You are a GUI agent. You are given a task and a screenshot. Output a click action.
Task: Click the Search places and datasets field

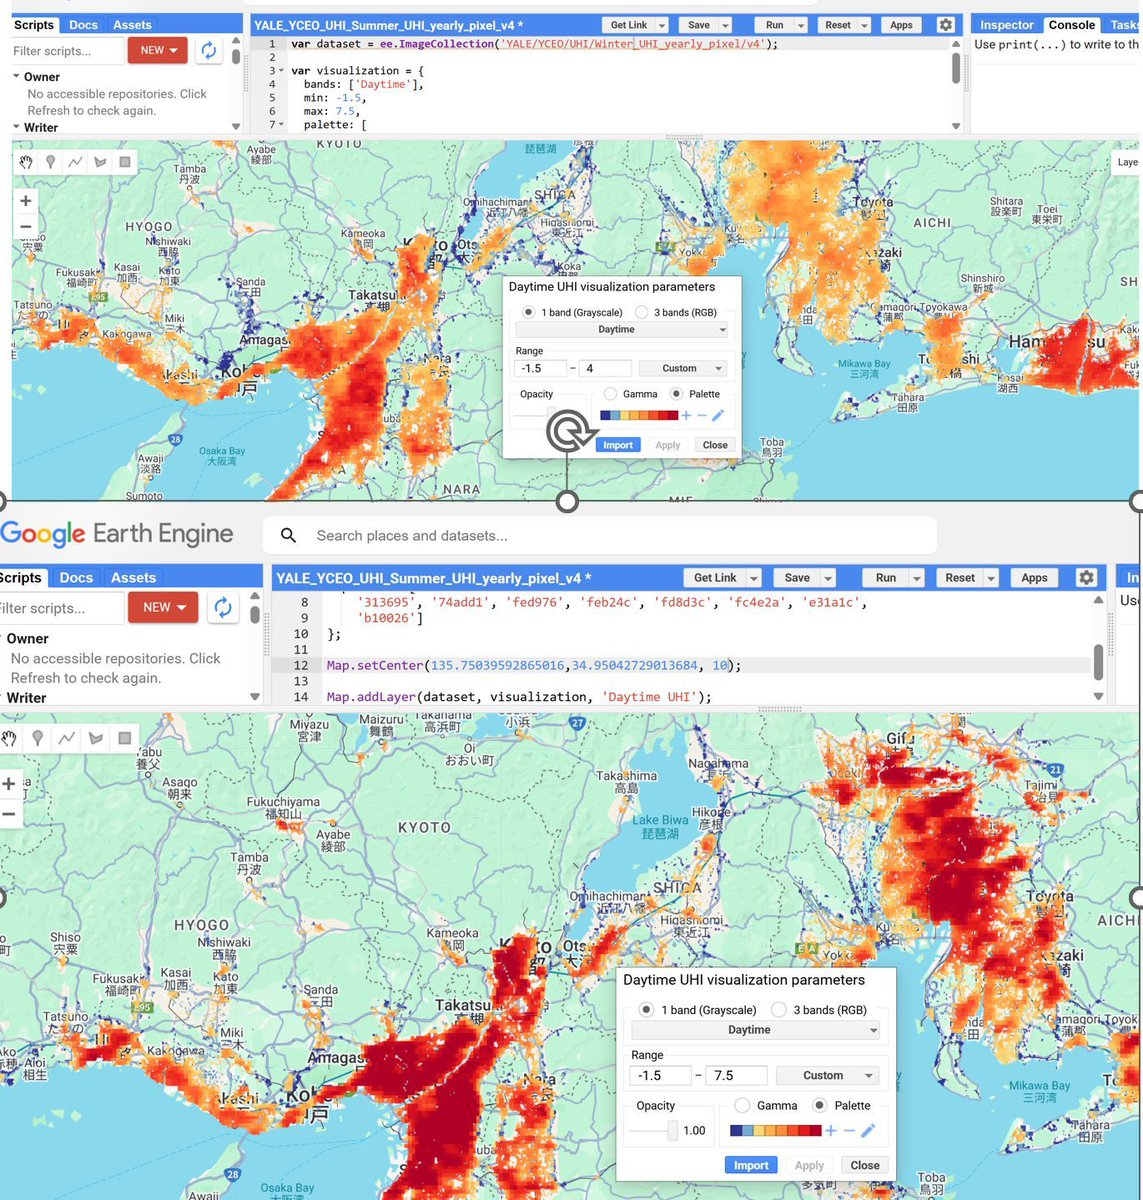pos(600,535)
